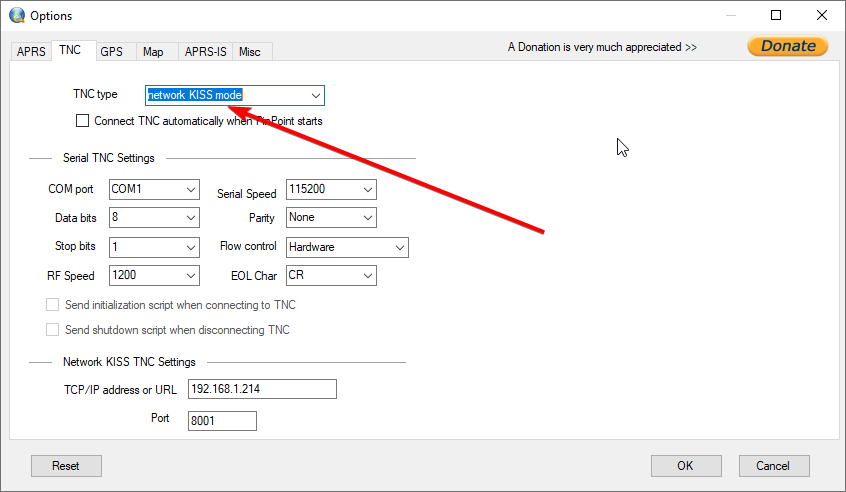Click the Options window app icon
The image size is (846, 492).
(17, 16)
